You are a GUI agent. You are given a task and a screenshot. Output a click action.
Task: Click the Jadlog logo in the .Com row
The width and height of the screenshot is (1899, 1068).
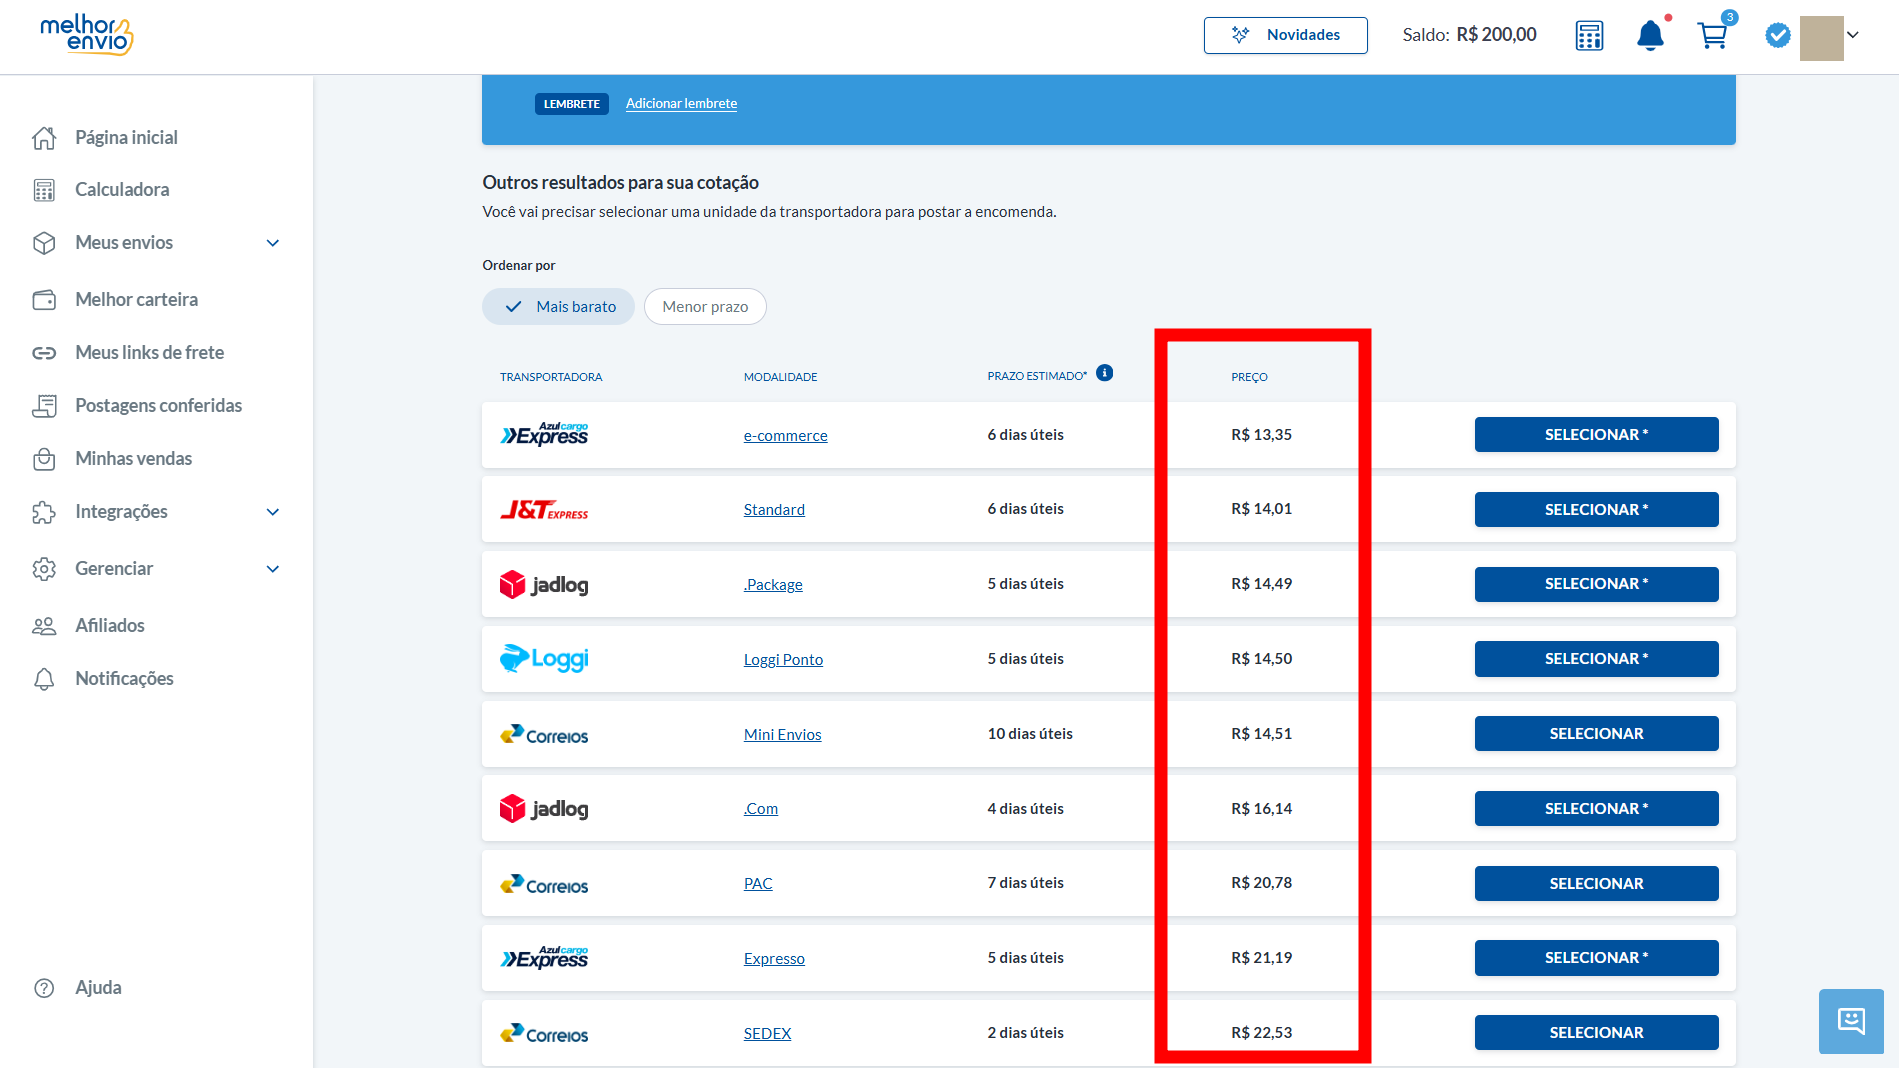544,809
